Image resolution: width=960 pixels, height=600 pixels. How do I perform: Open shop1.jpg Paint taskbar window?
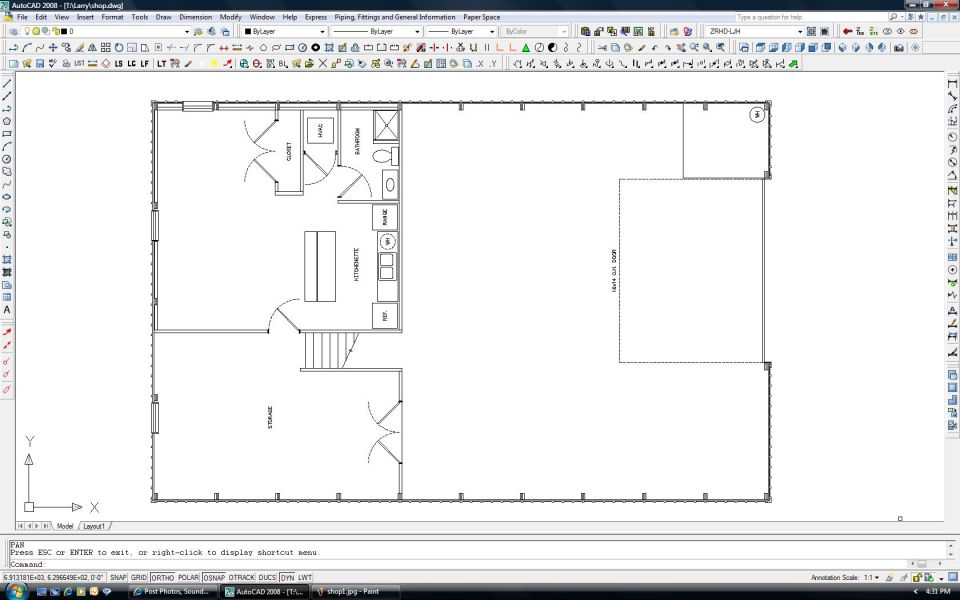[356, 591]
